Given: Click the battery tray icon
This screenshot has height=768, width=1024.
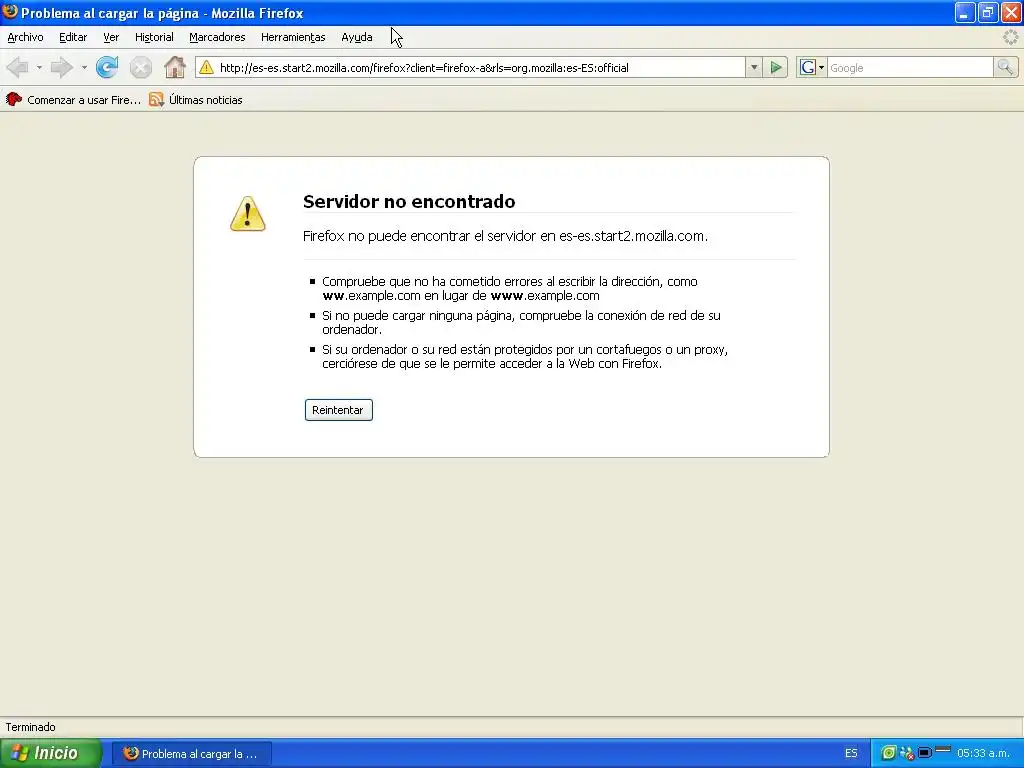Looking at the screenshot, I should pyautogui.click(x=925, y=753).
